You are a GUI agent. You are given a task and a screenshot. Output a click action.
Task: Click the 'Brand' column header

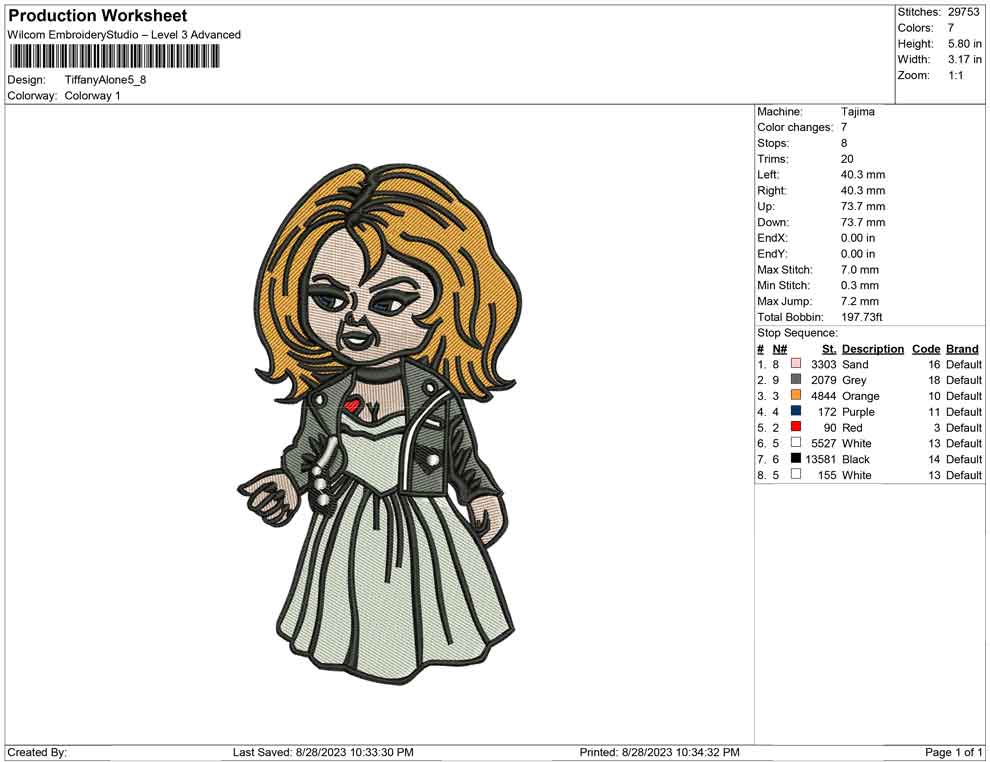point(962,349)
